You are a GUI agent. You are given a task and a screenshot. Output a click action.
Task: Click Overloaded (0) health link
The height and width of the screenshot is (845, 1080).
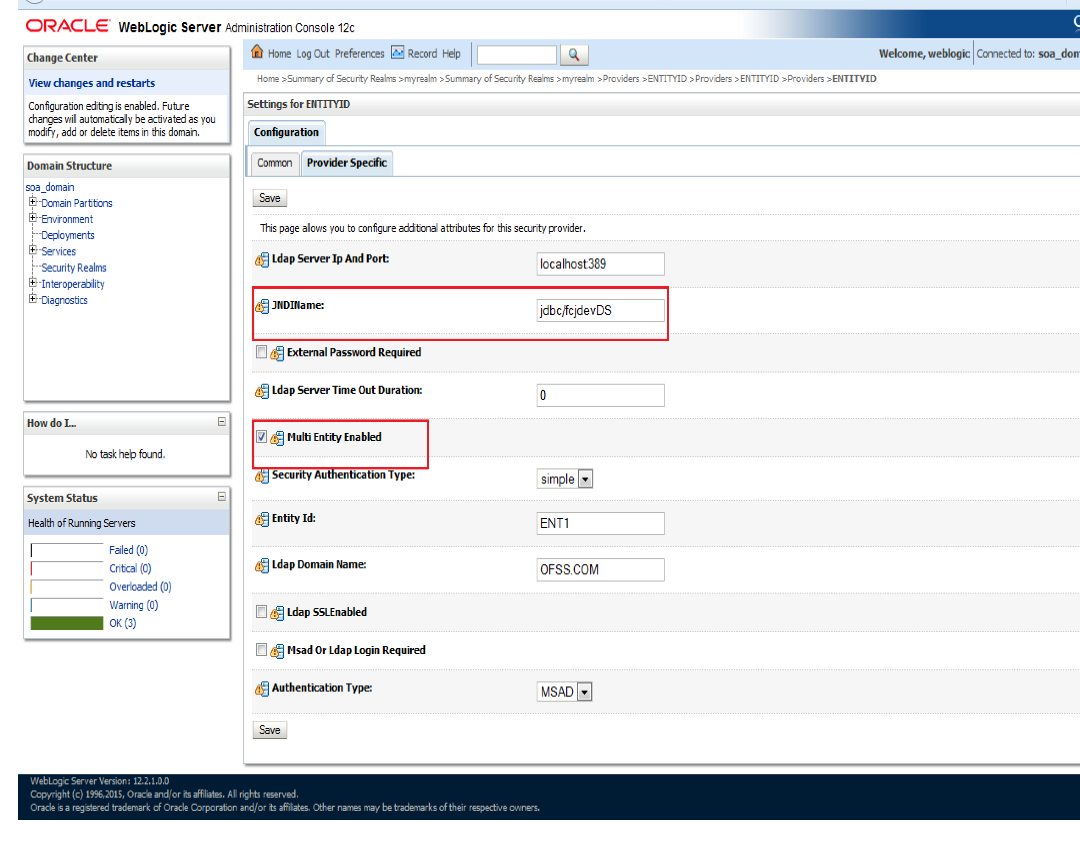point(140,587)
